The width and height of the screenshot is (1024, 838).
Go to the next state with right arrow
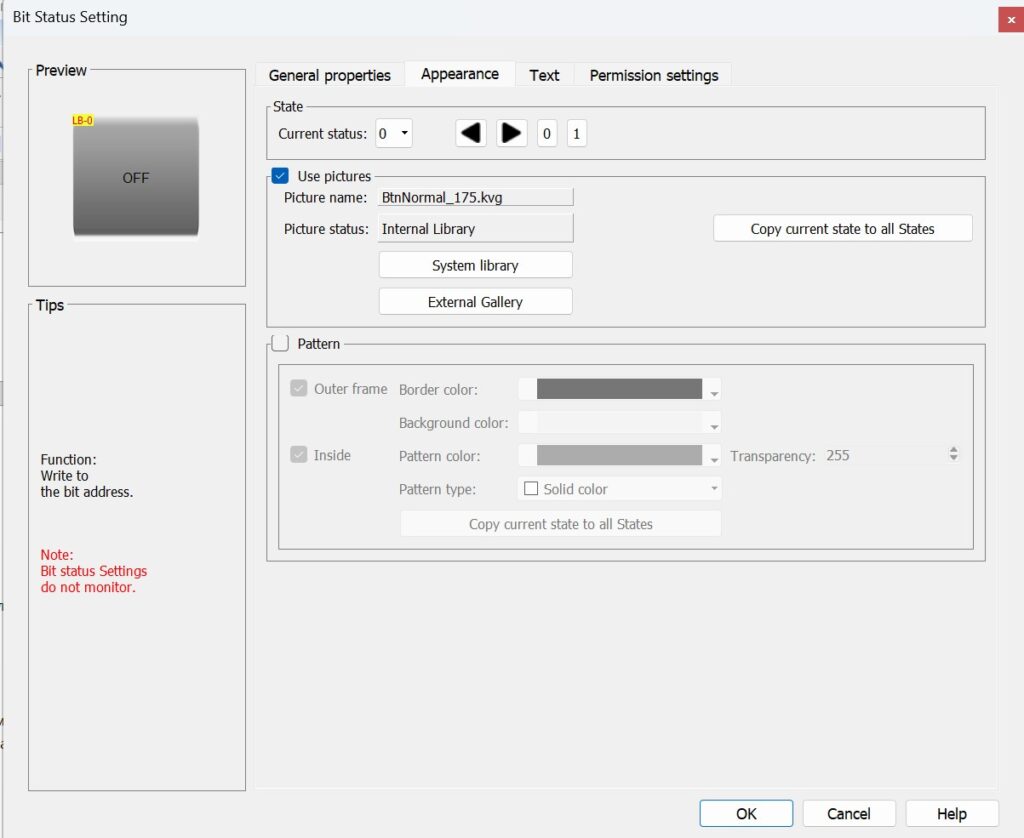point(511,133)
